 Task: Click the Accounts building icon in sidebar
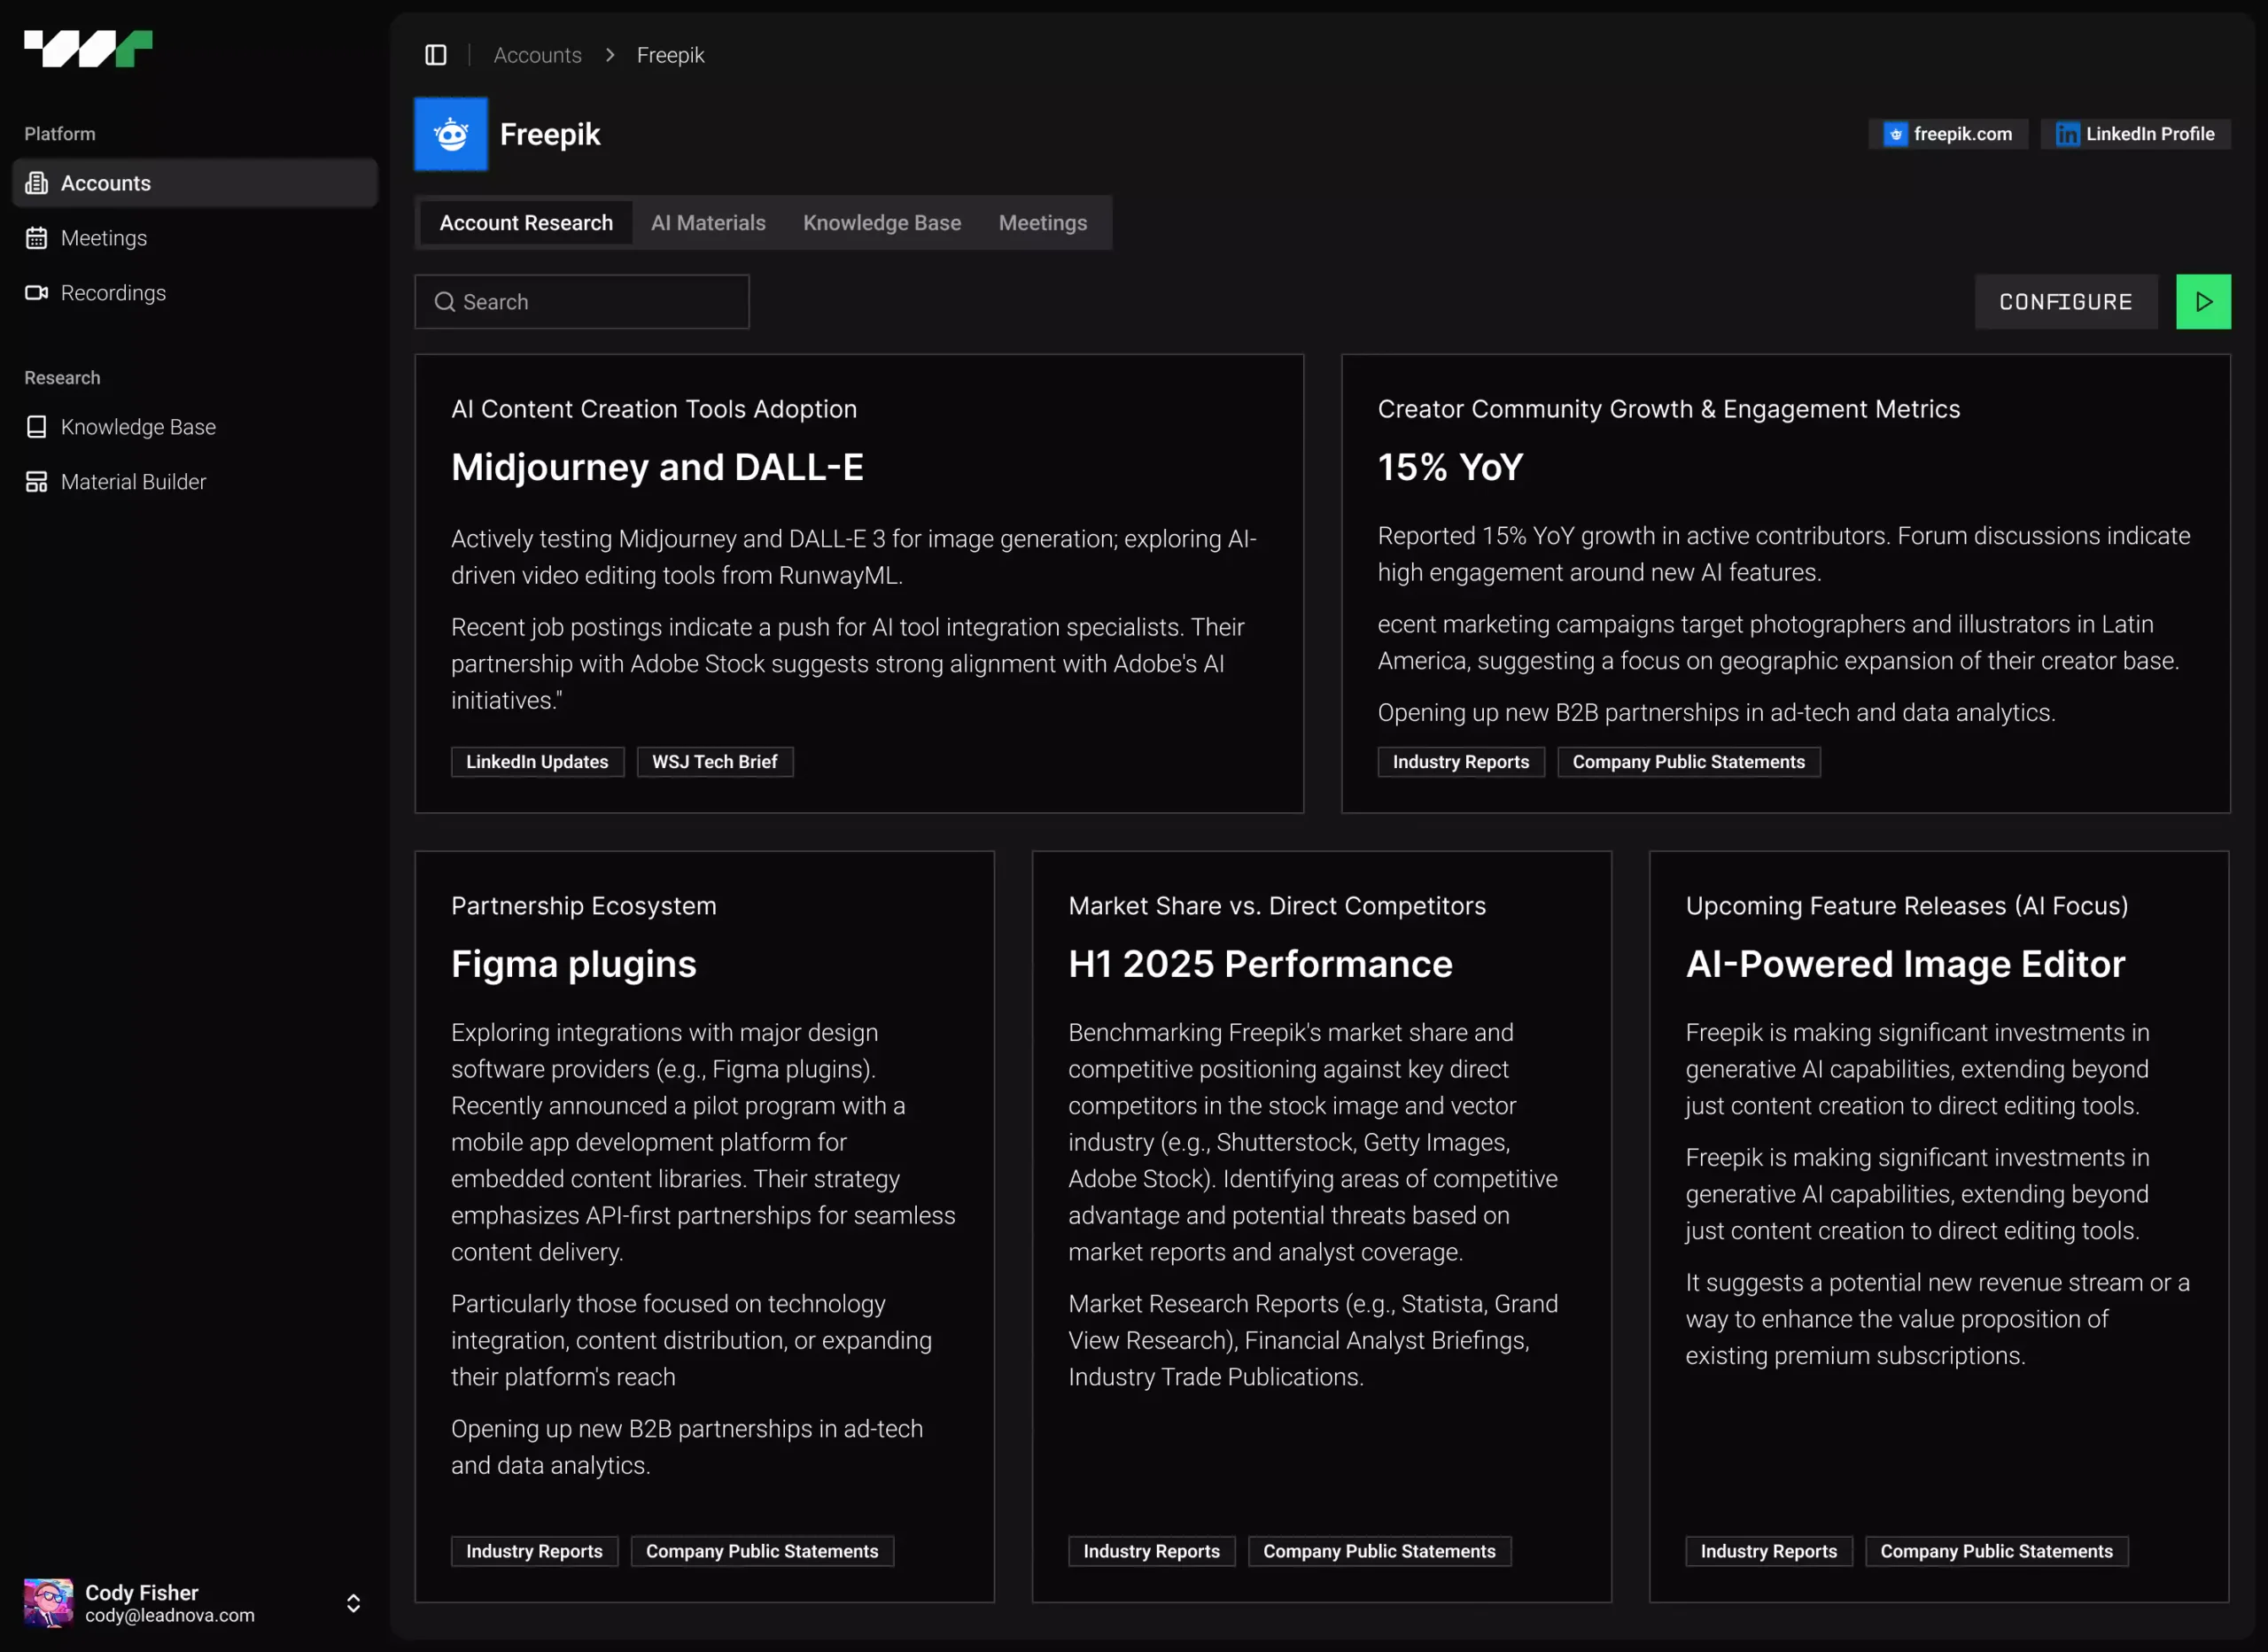pos(37,183)
